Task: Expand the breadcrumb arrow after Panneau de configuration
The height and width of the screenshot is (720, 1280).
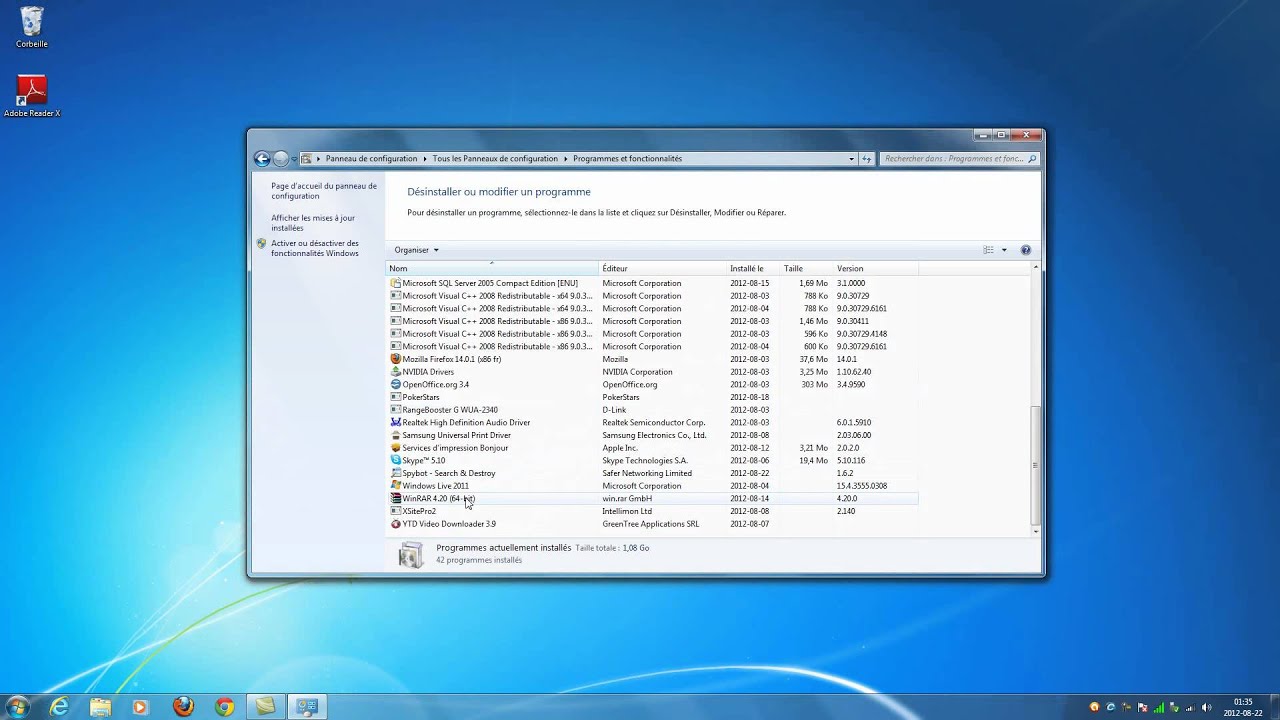Action: coord(425,159)
